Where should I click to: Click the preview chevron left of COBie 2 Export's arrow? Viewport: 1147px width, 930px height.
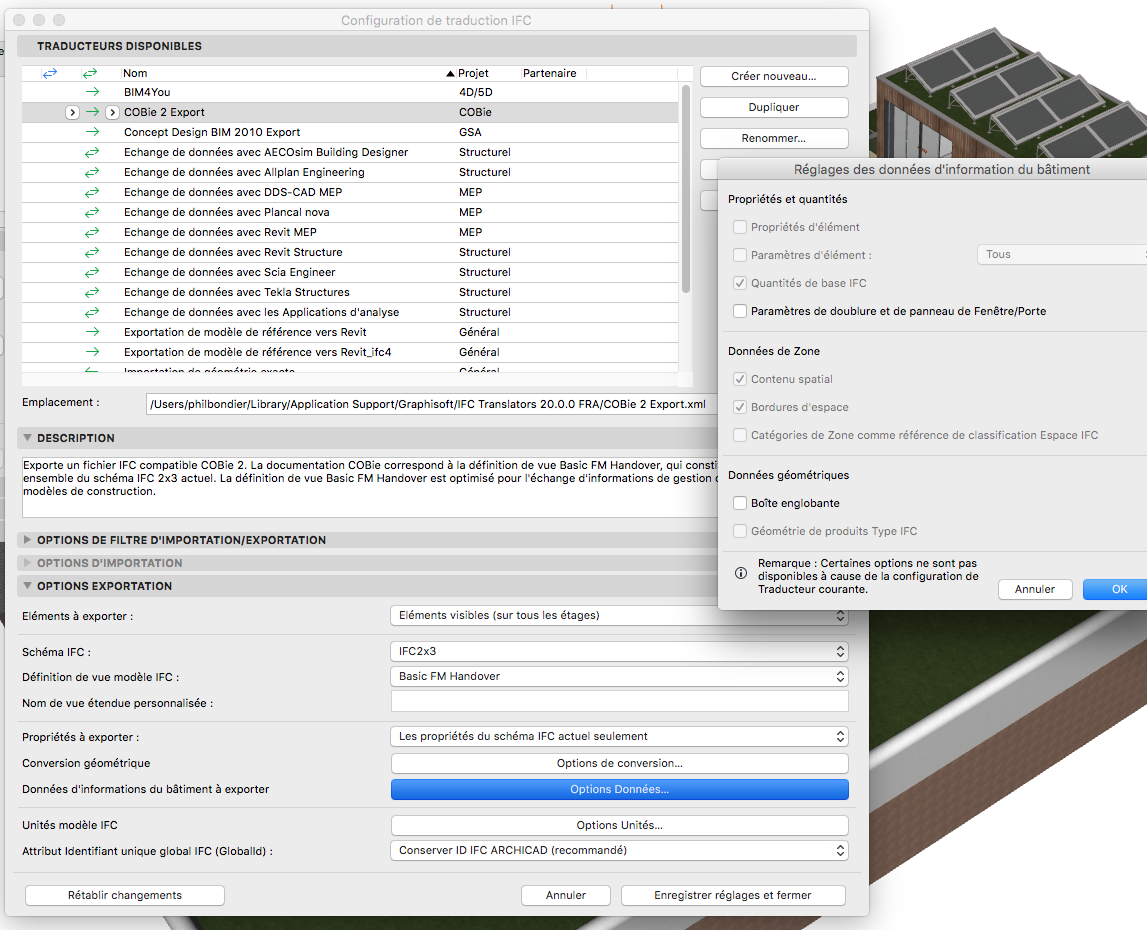(x=72, y=112)
